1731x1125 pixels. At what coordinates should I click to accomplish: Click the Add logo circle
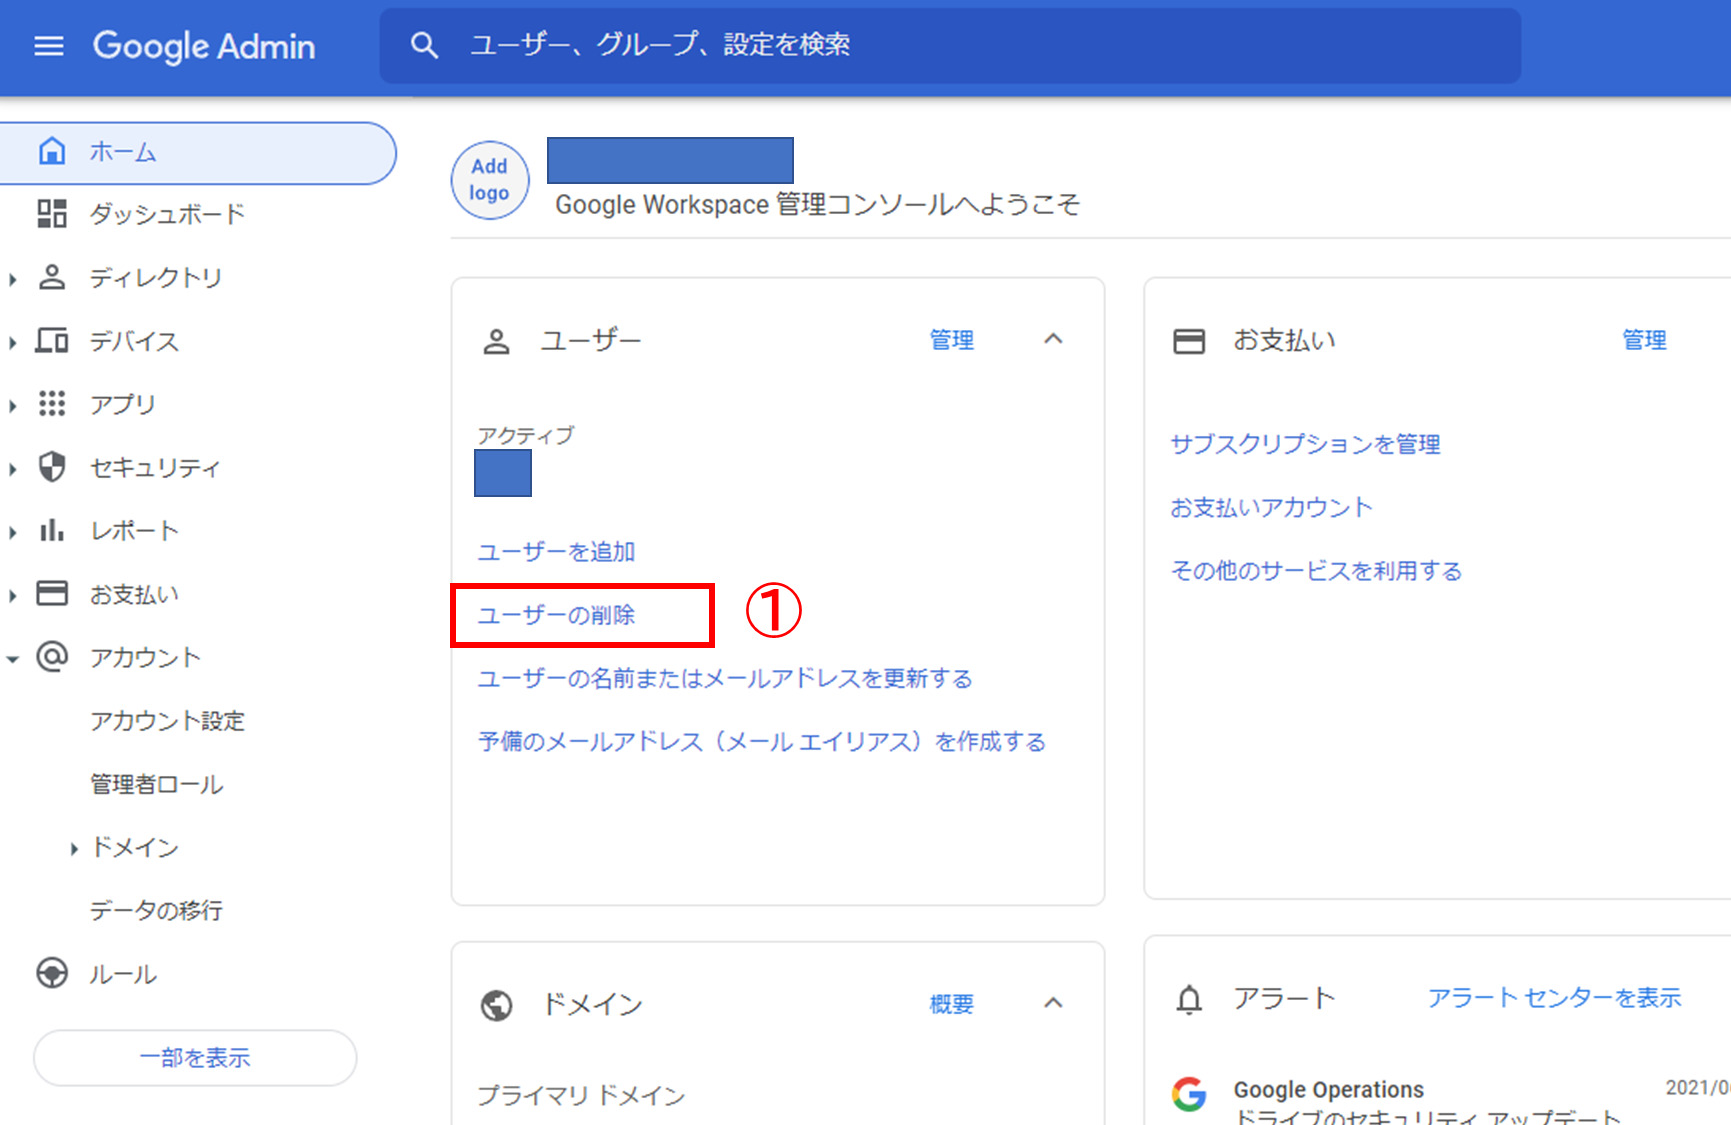click(490, 180)
